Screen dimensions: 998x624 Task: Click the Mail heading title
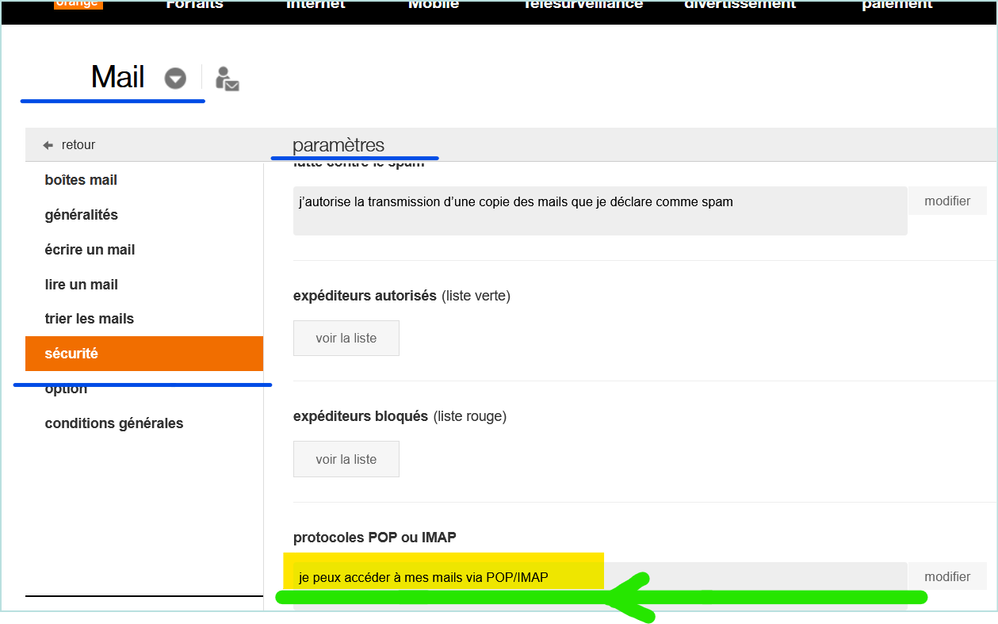[118, 77]
